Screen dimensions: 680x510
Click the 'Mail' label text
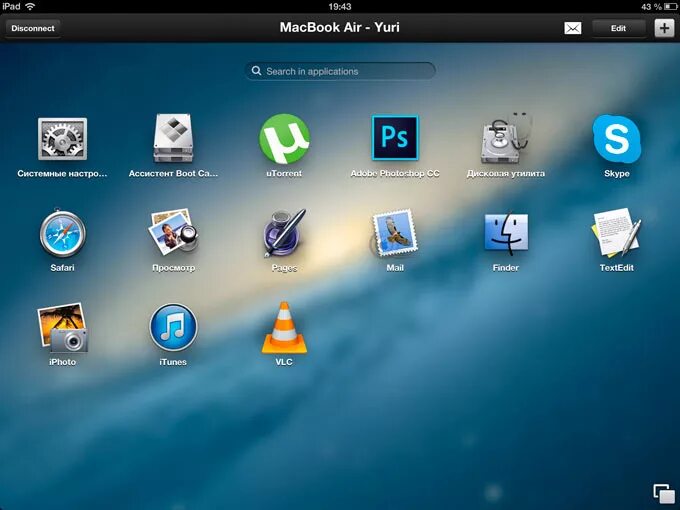(395, 268)
